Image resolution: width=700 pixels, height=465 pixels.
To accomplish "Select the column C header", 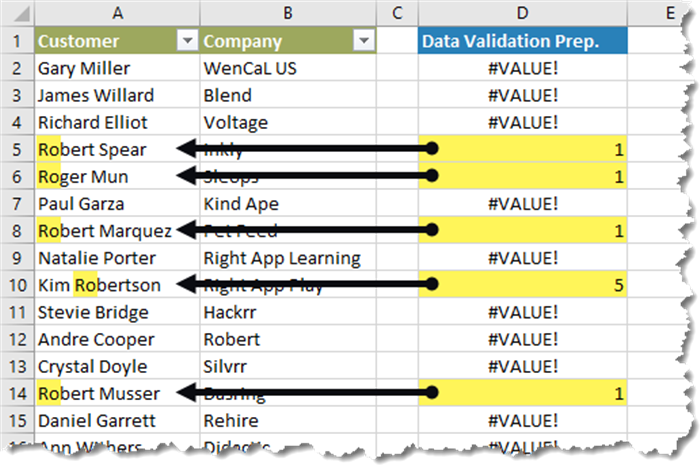I will click(x=397, y=13).
